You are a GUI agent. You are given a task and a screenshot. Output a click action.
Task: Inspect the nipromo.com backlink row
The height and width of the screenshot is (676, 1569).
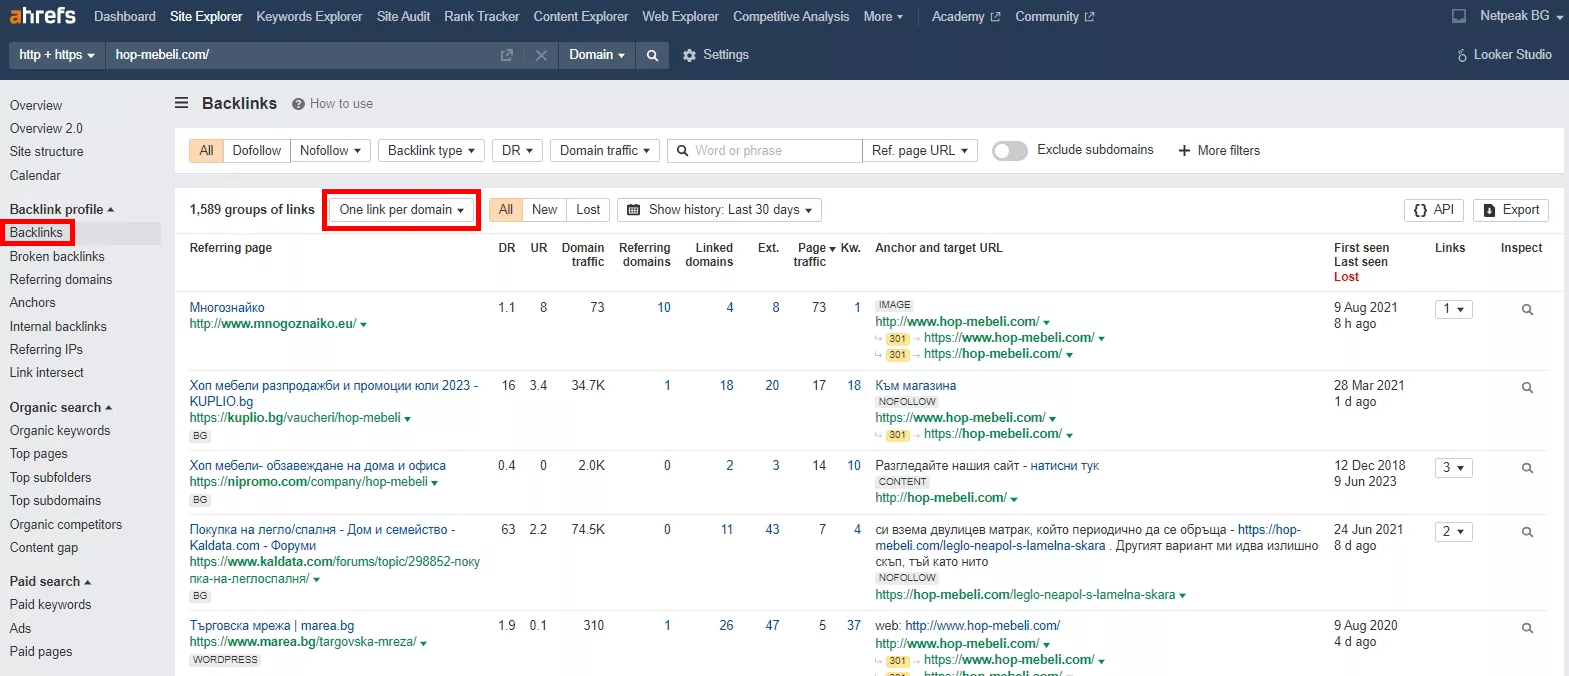click(x=1527, y=468)
